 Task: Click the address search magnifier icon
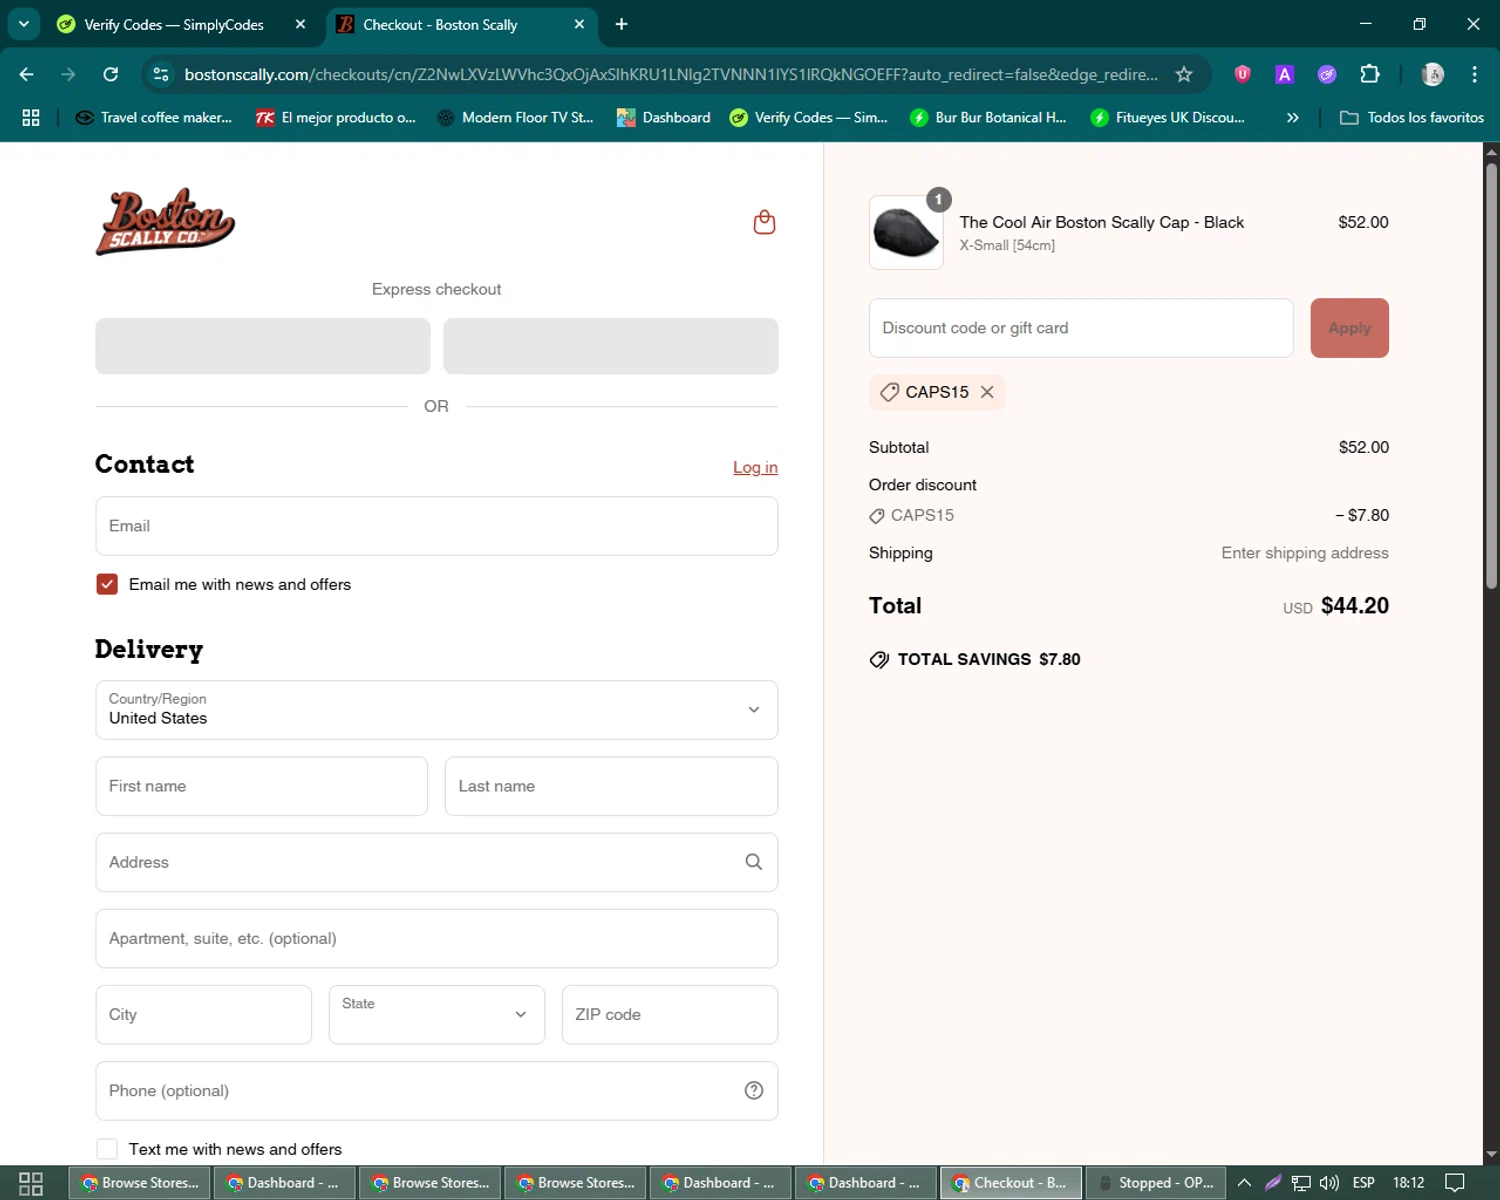pos(753,862)
